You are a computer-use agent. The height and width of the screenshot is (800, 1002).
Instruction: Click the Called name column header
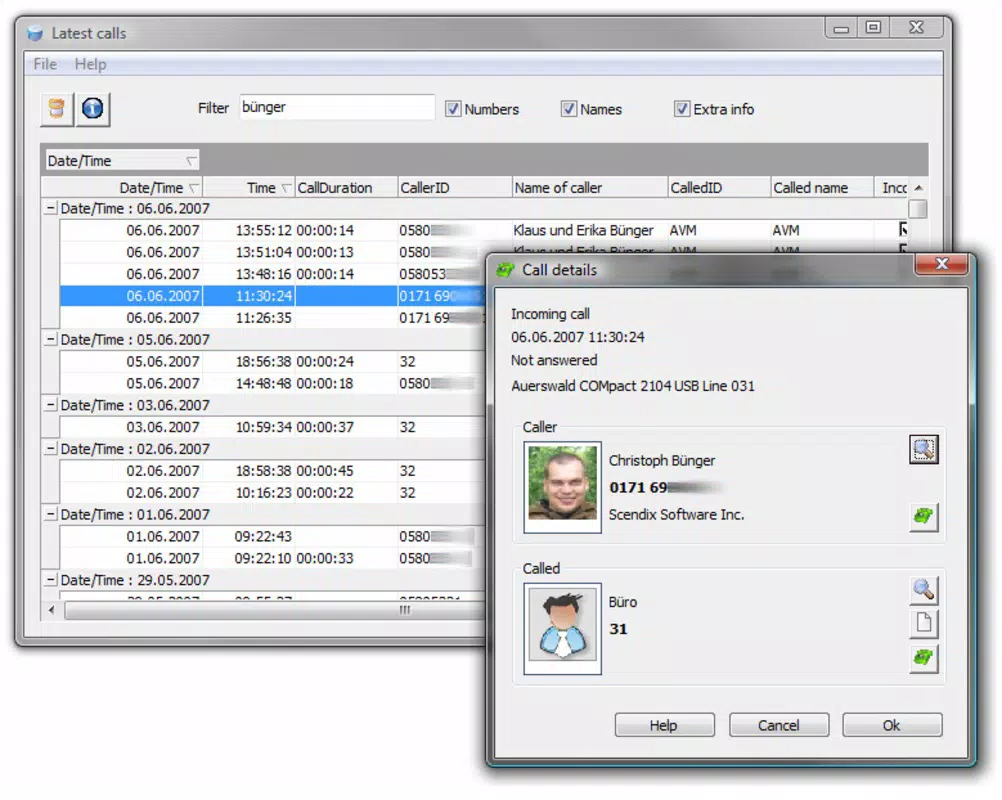point(822,188)
